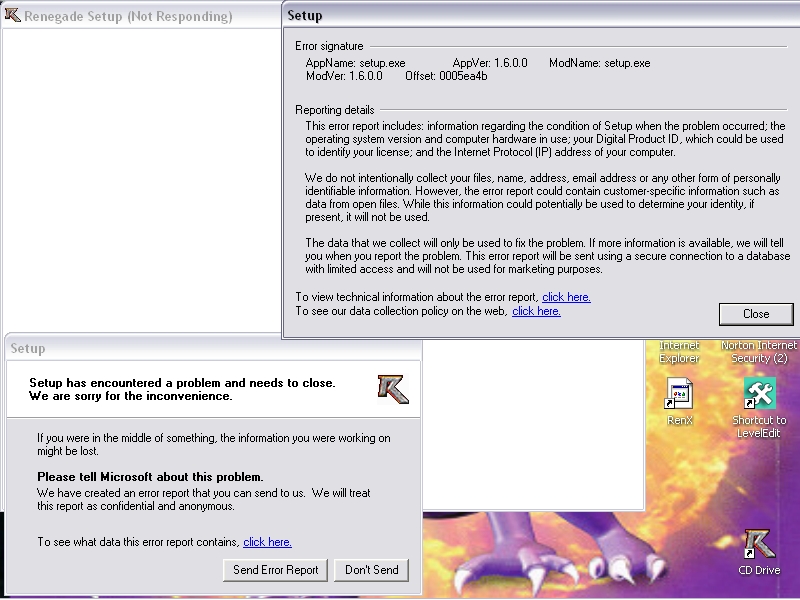800x600 pixels.
Task: Click the Reporting details heading
Action: 335,110
